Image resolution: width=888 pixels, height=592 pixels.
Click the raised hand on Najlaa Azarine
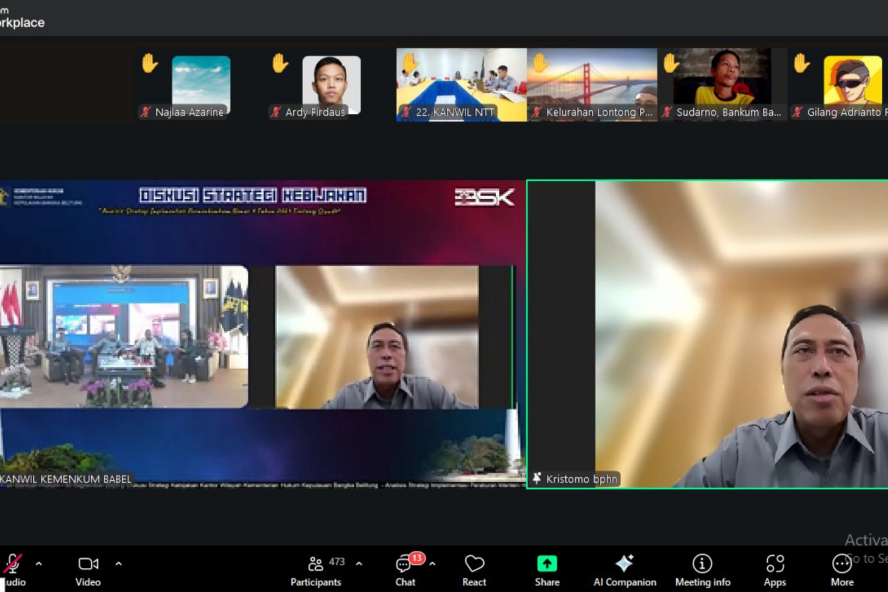coord(150,63)
